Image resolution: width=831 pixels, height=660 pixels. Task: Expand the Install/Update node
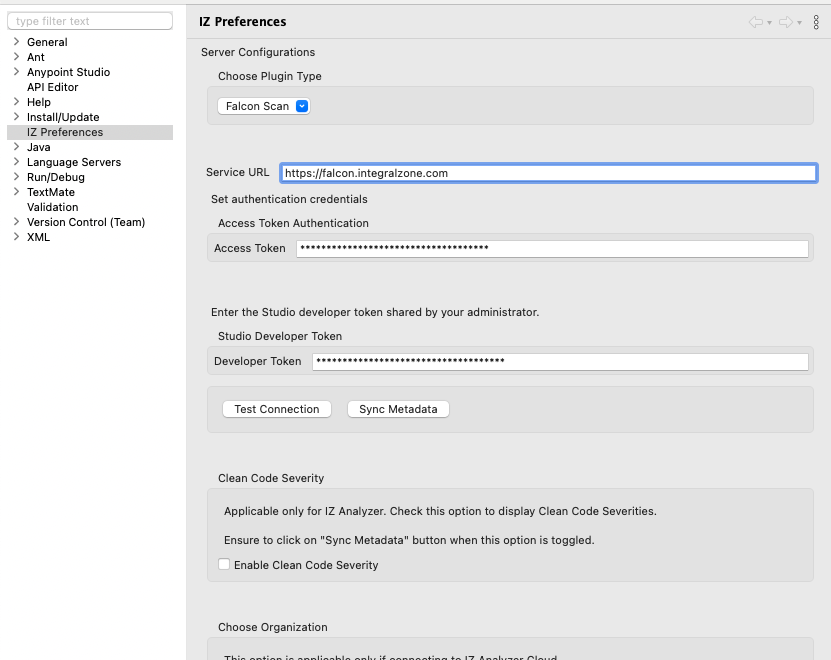click(x=16, y=117)
